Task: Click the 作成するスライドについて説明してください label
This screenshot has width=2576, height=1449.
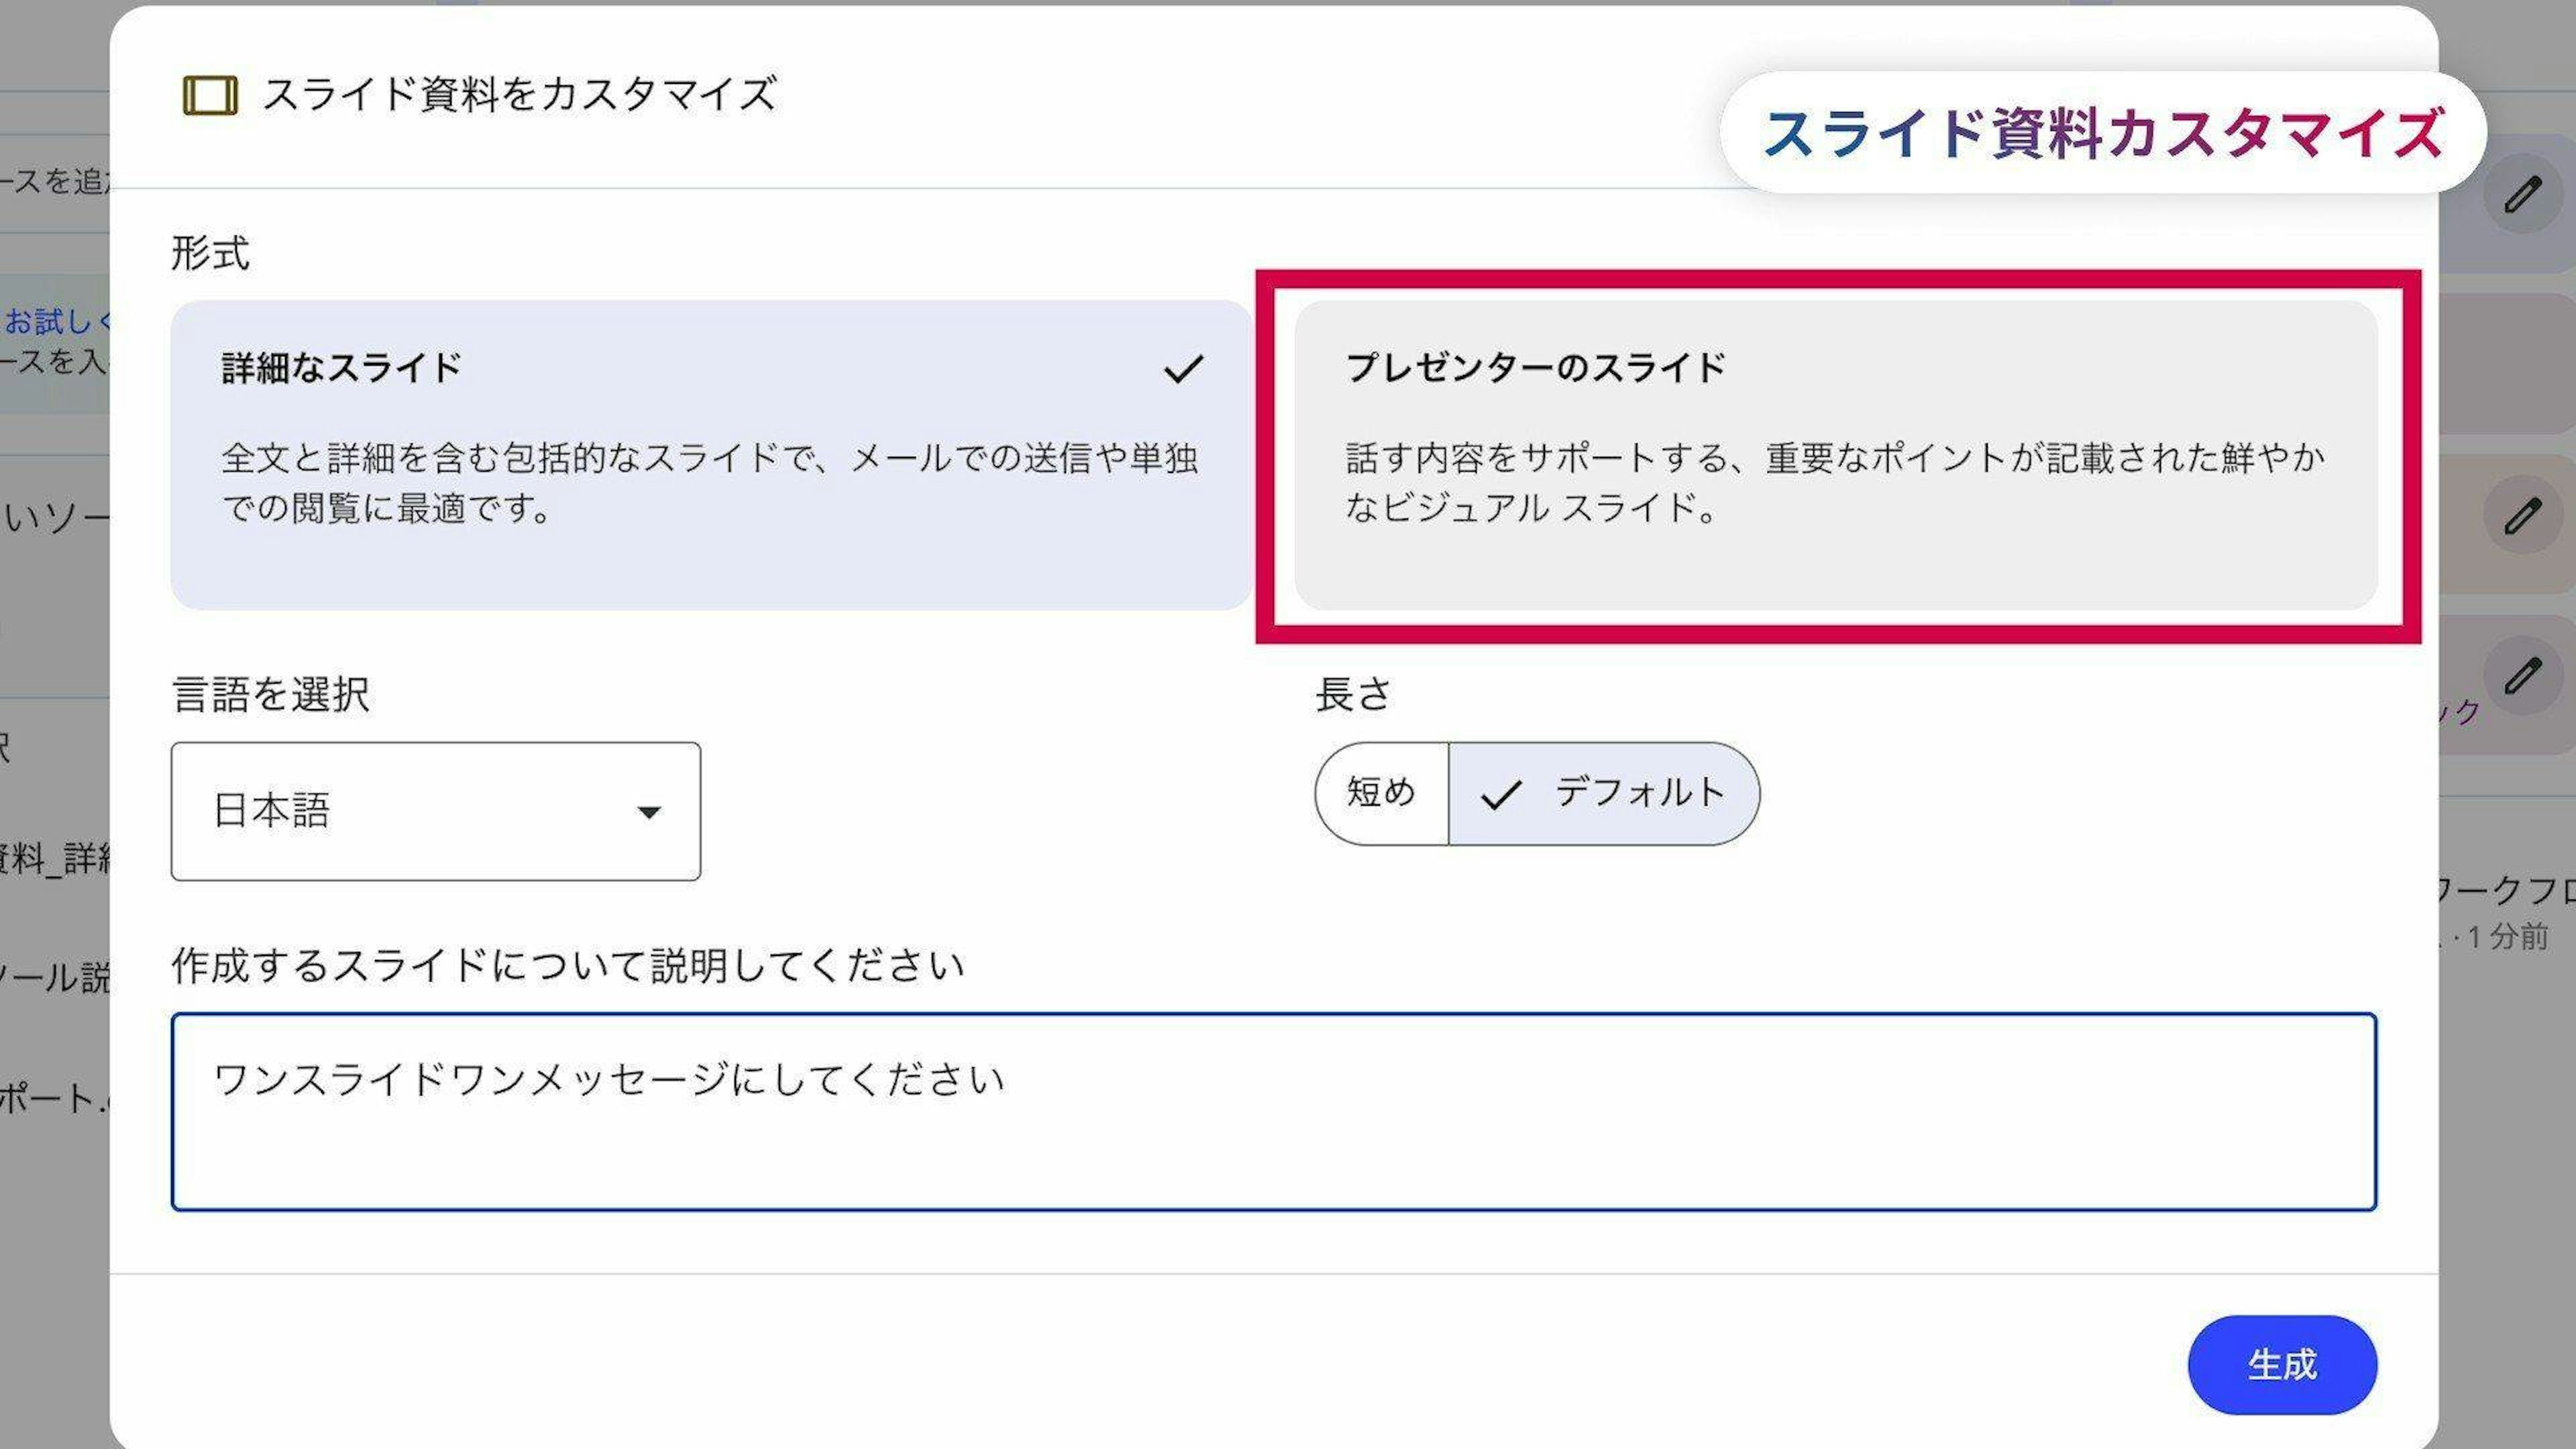Action: tap(567, 965)
